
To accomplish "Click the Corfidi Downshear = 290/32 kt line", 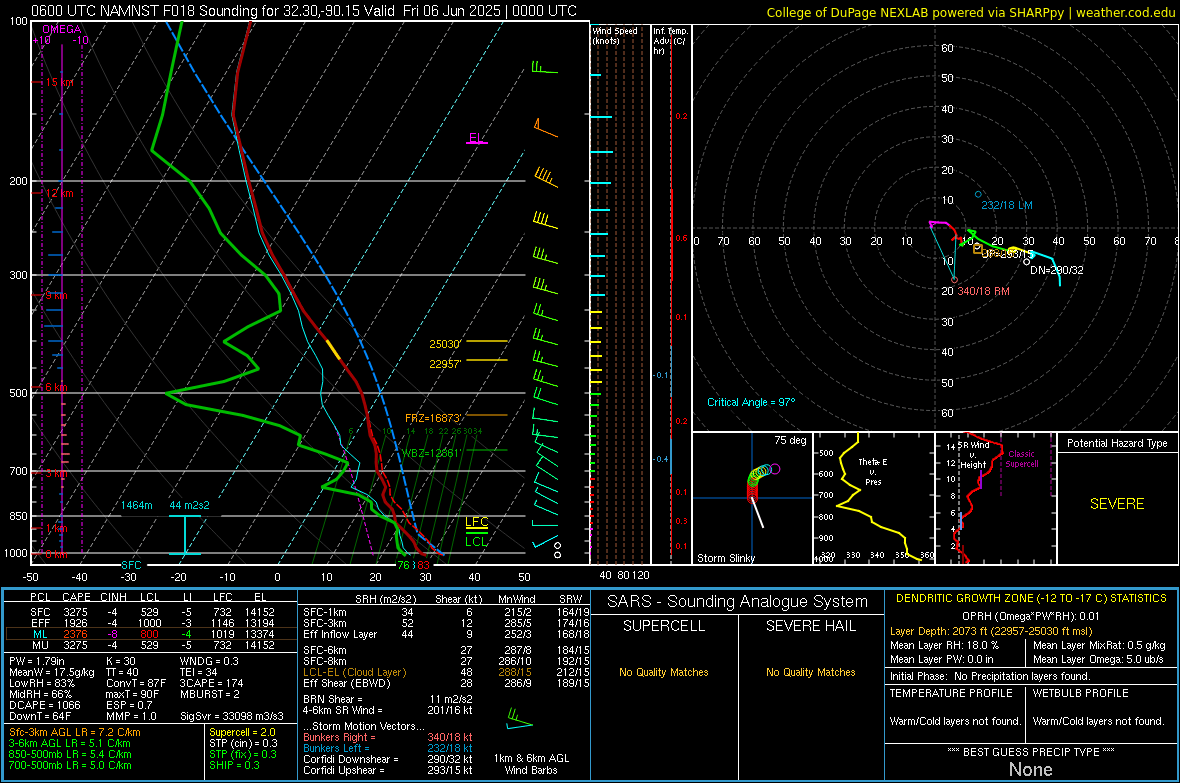I will 388,759.
